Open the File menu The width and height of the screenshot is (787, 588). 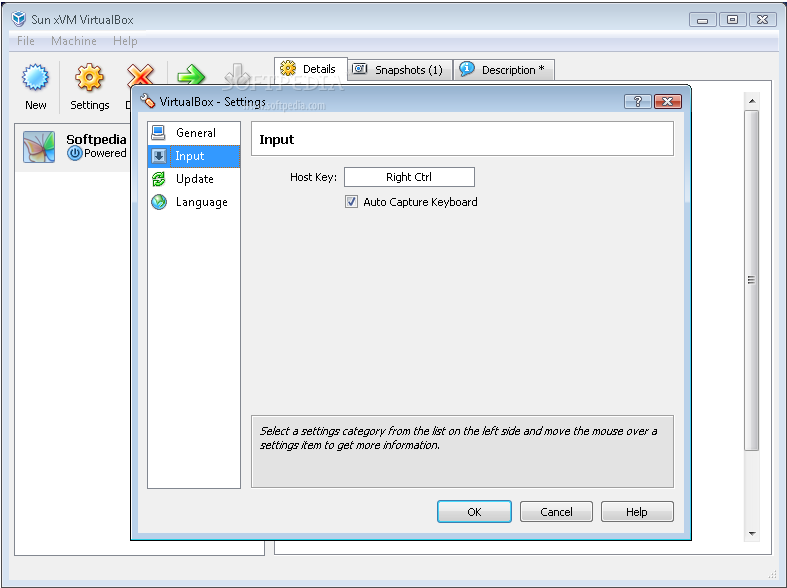coord(26,41)
